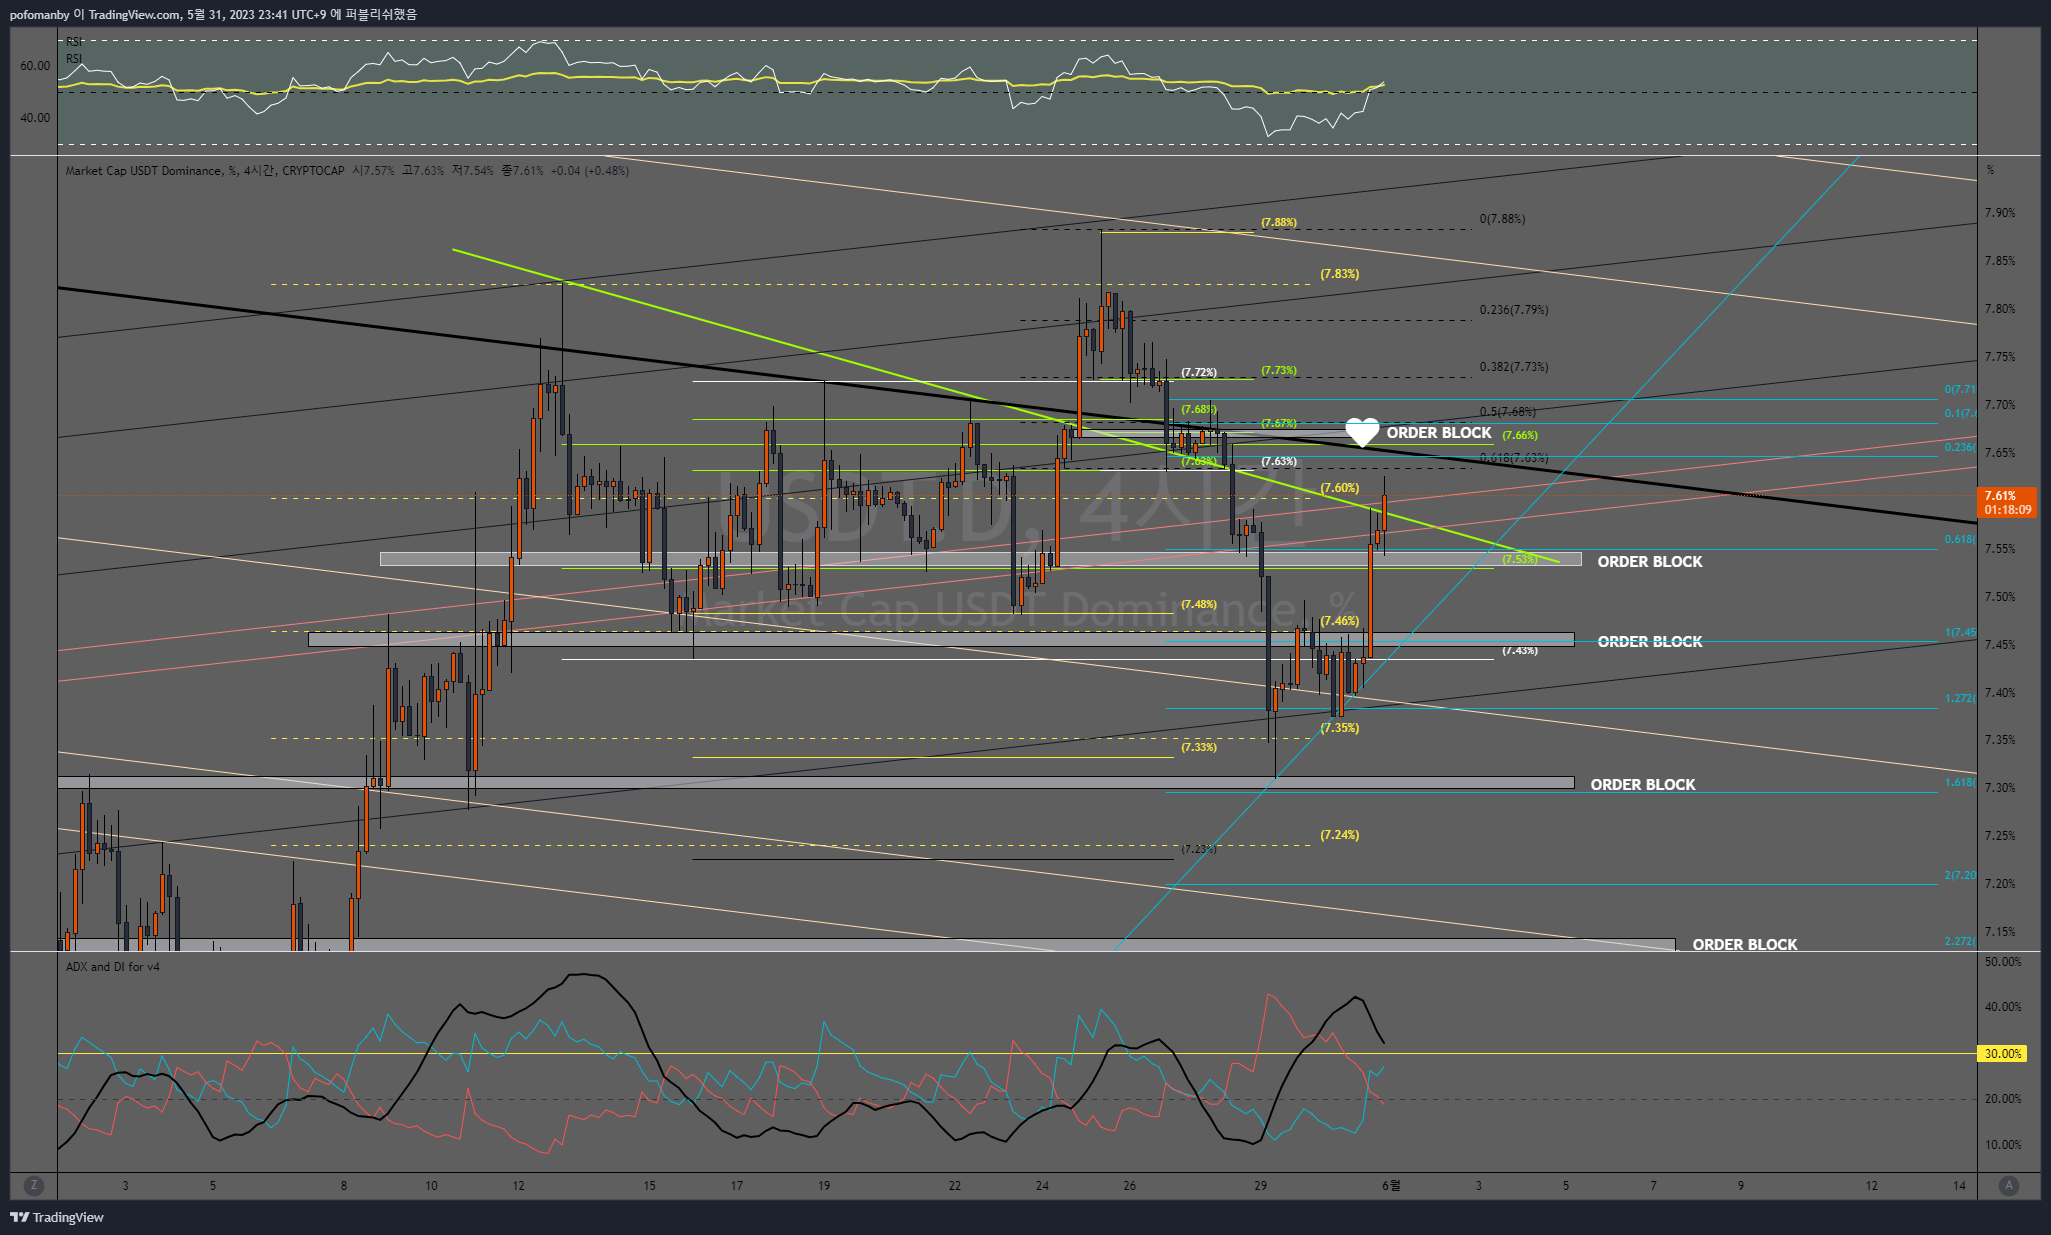Click the yellow (7.60%) level label
Screen dimensions: 2051x1235
point(1339,488)
